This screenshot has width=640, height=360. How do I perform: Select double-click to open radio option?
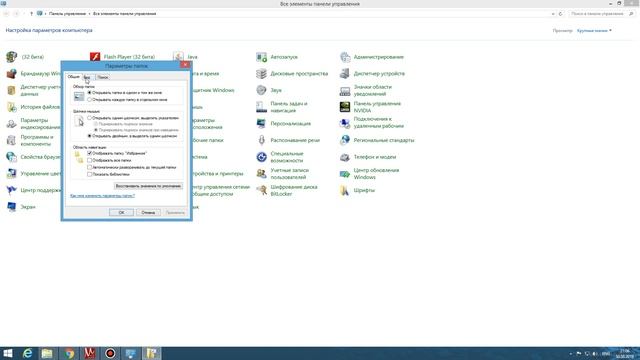[89, 136]
